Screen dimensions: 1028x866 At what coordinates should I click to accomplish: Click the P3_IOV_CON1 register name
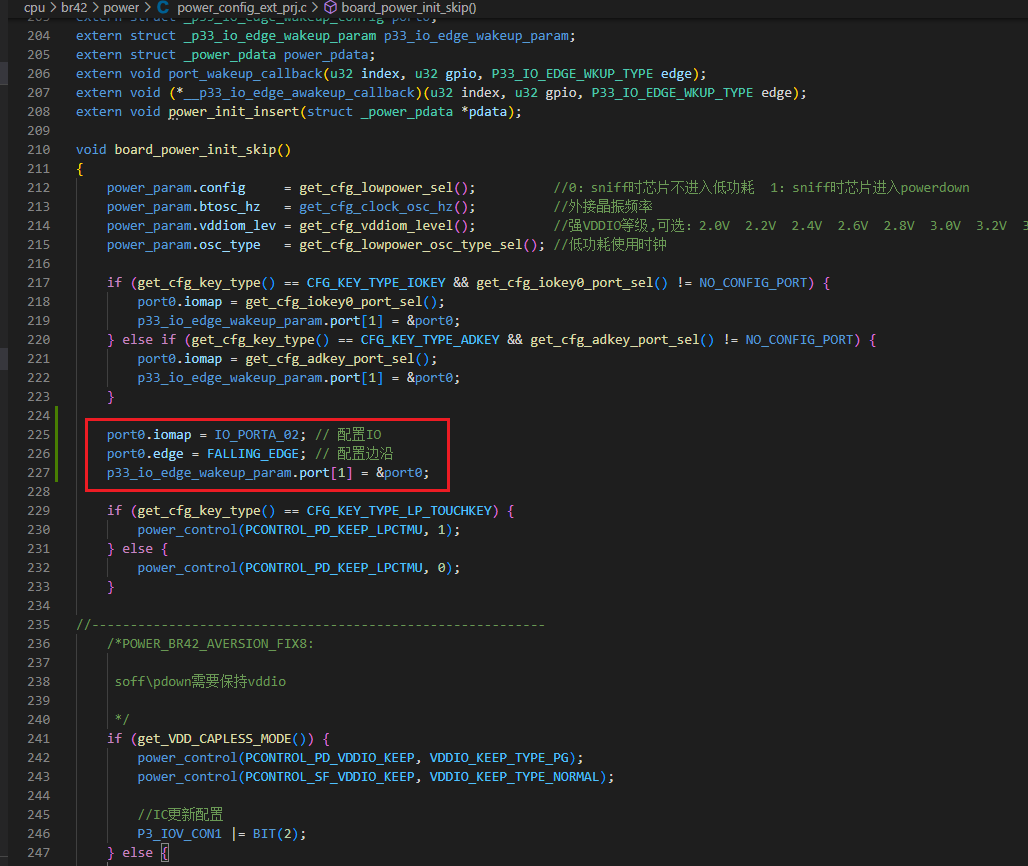click(x=180, y=834)
